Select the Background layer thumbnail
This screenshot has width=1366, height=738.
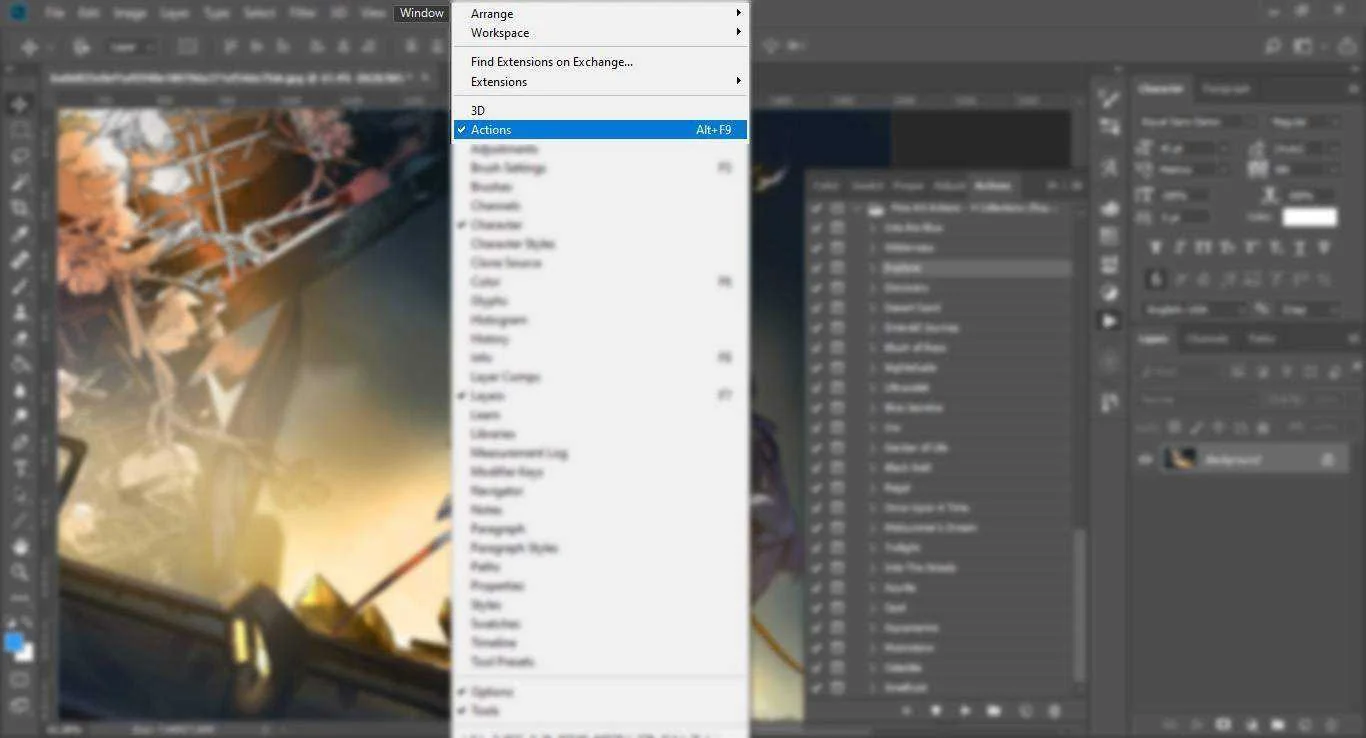[x=1180, y=460]
